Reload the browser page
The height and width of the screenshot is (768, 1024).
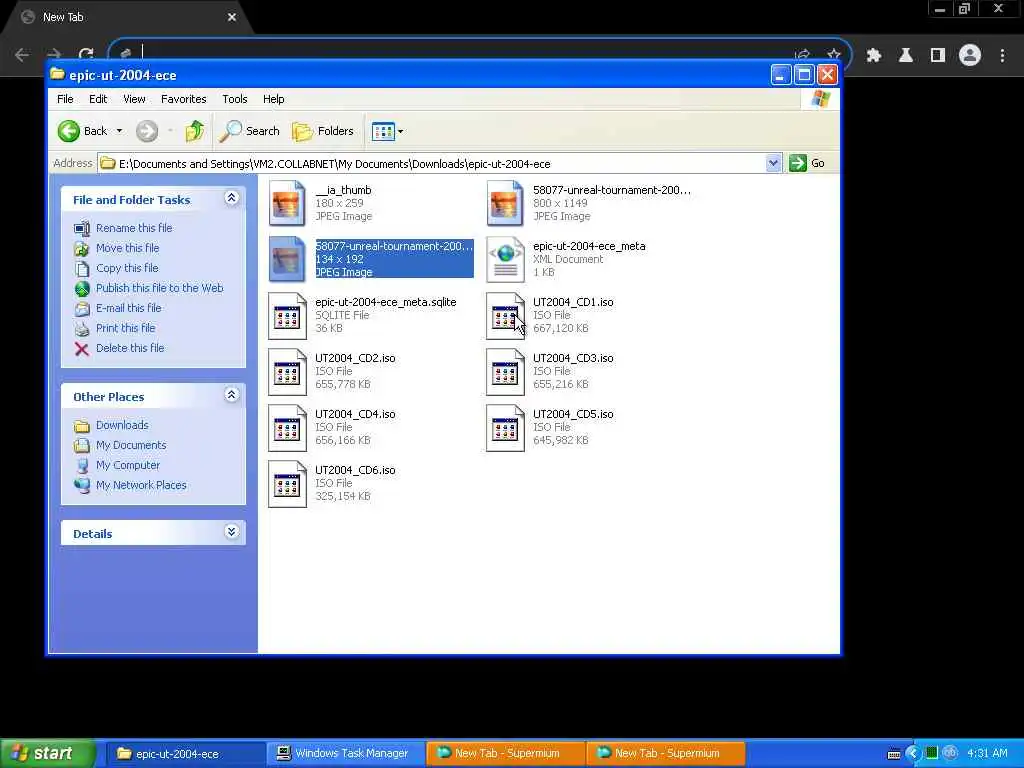tap(86, 54)
